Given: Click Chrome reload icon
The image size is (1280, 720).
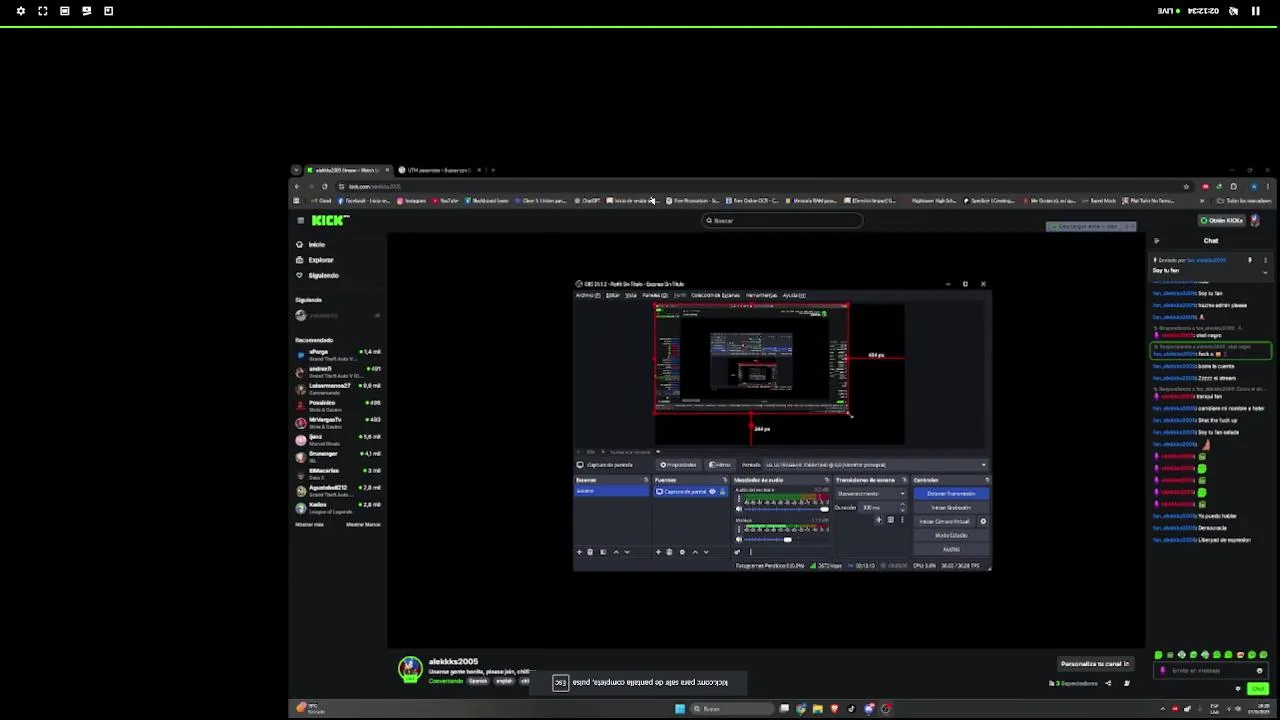Looking at the screenshot, I should (324, 186).
